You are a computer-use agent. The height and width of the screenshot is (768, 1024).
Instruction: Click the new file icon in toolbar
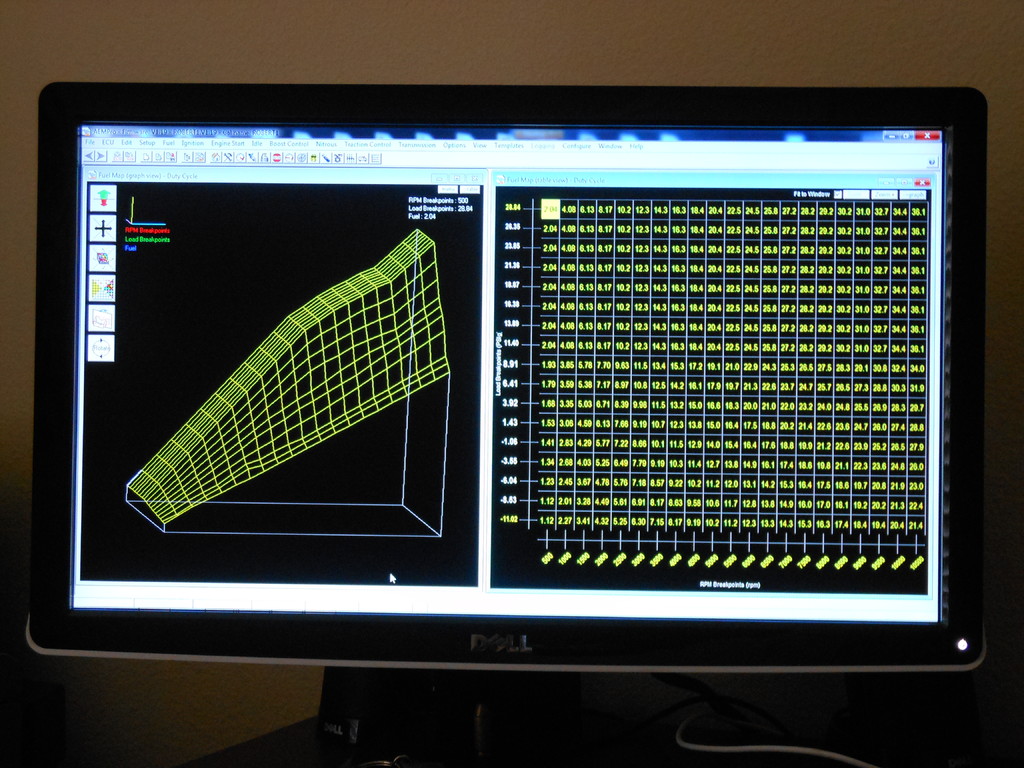pos(145,157)
